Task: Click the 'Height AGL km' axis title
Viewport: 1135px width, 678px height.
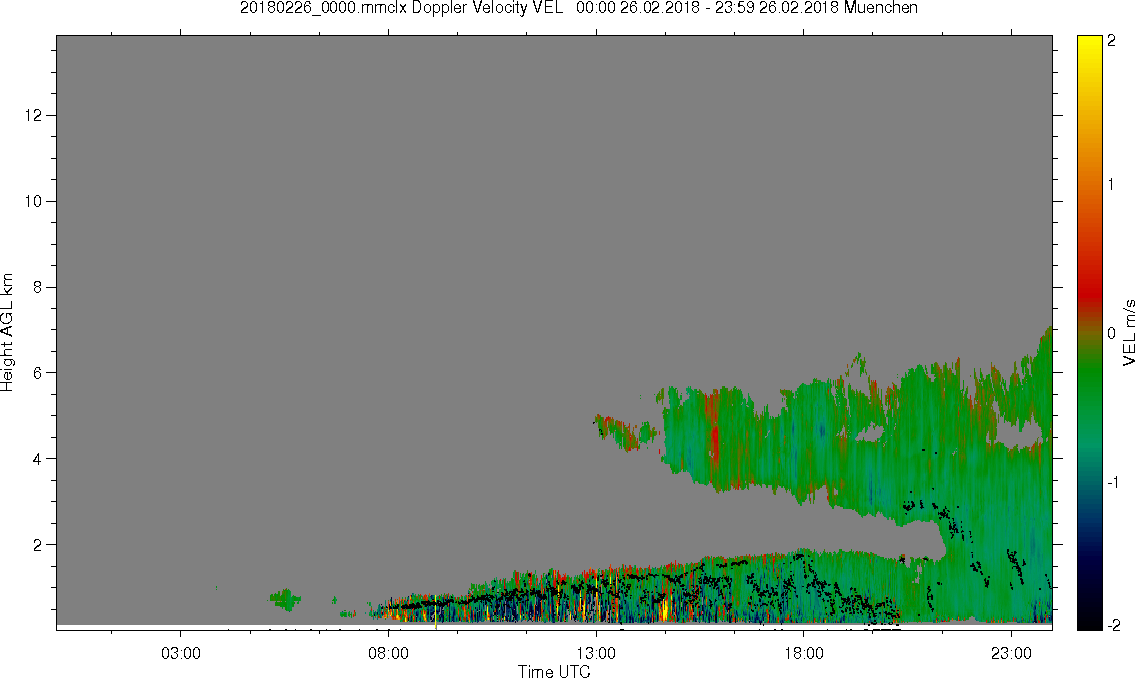Action: pyautogui.click(x=7, y=332)
